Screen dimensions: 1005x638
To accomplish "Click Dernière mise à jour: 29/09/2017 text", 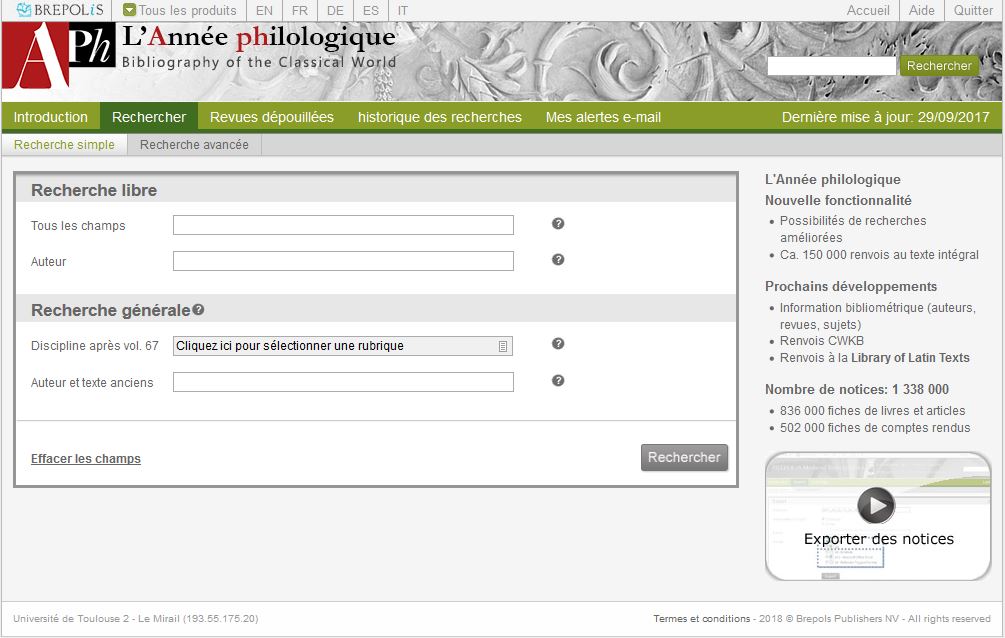I will coord(885,117).
